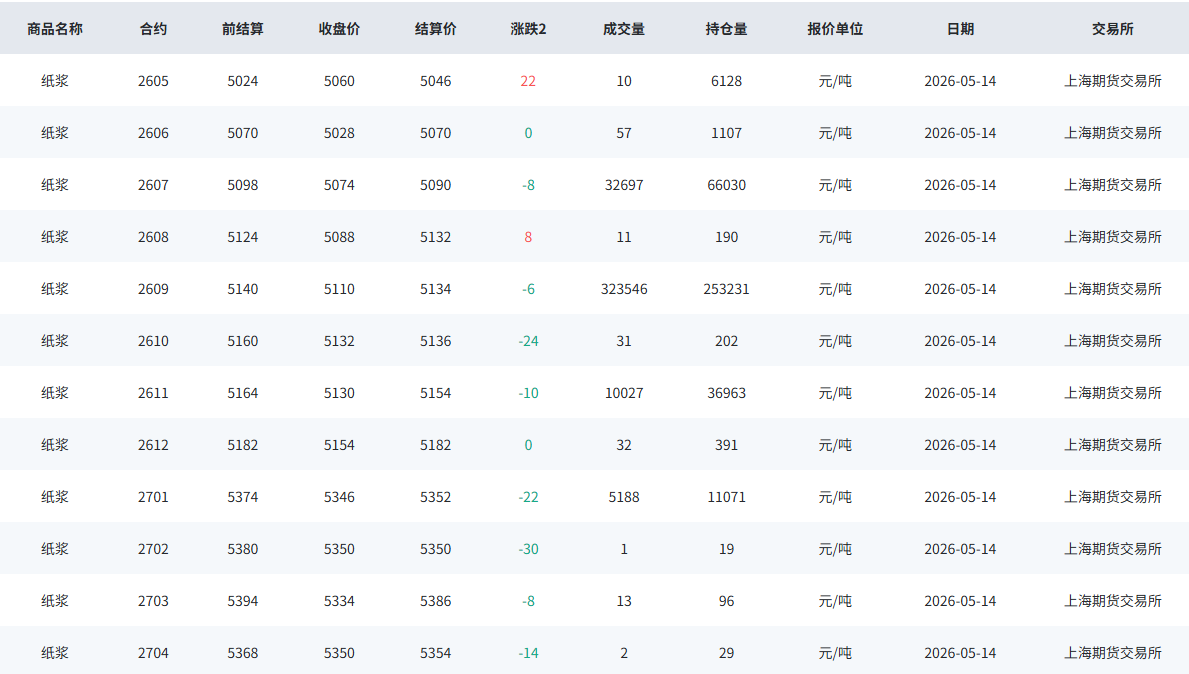Click the -30 change value
Screen dimensions: 1189x674
click(x=528, y=549)
